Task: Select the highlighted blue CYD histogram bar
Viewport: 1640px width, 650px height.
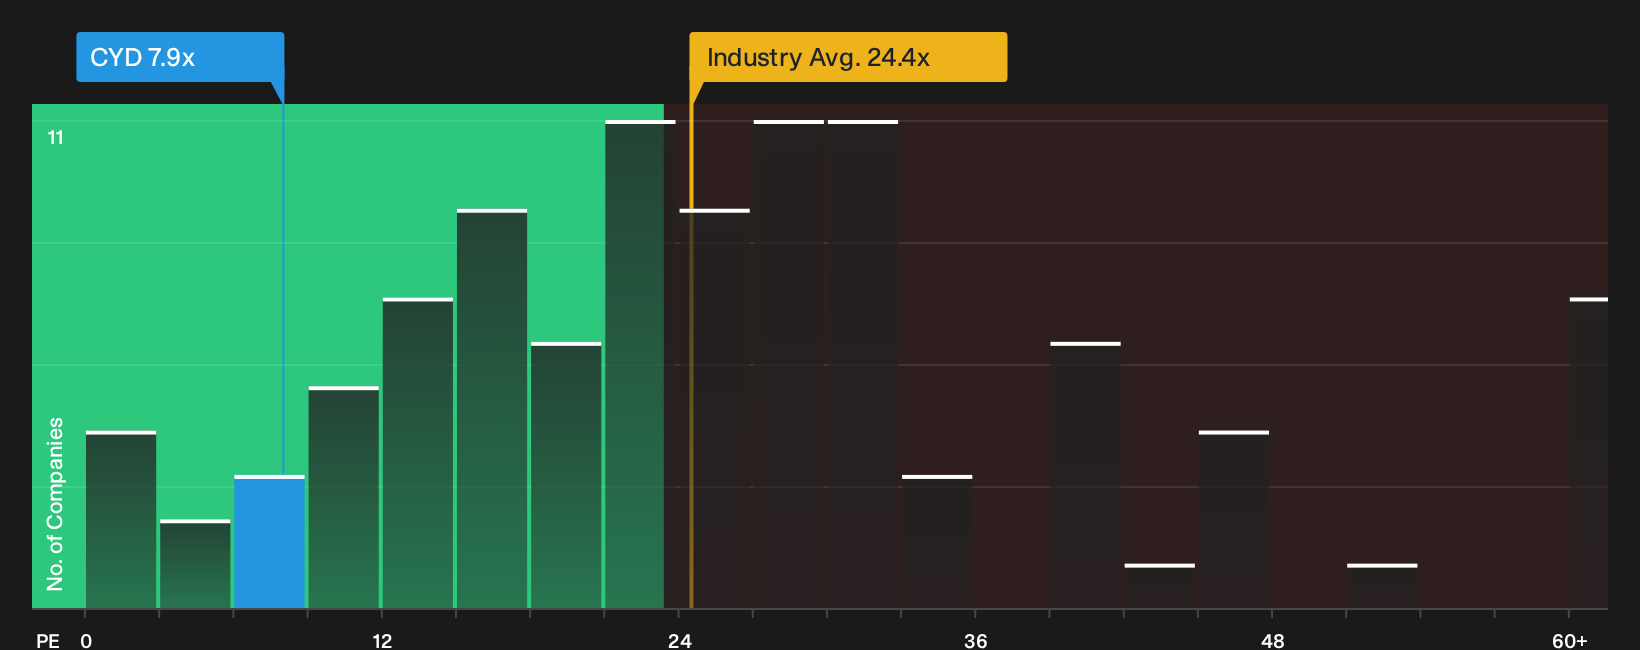Action: click(270, 542)
